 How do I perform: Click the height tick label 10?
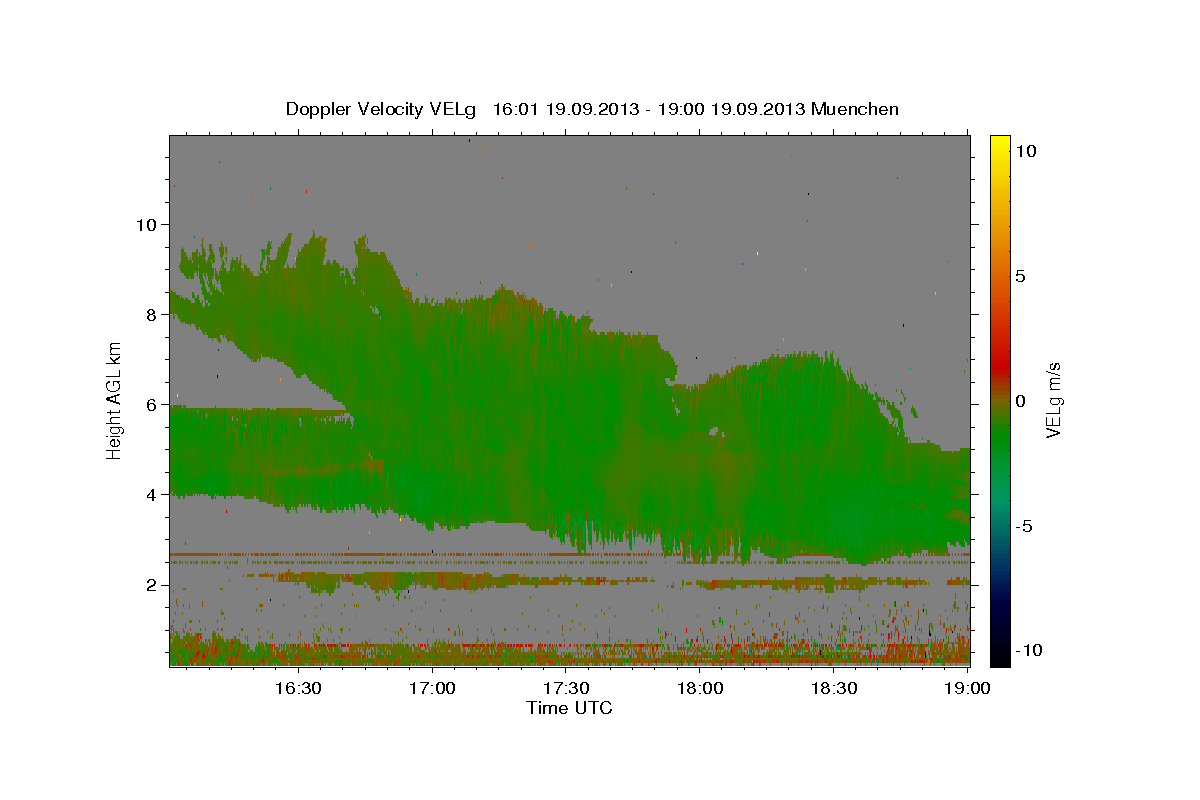146,224
